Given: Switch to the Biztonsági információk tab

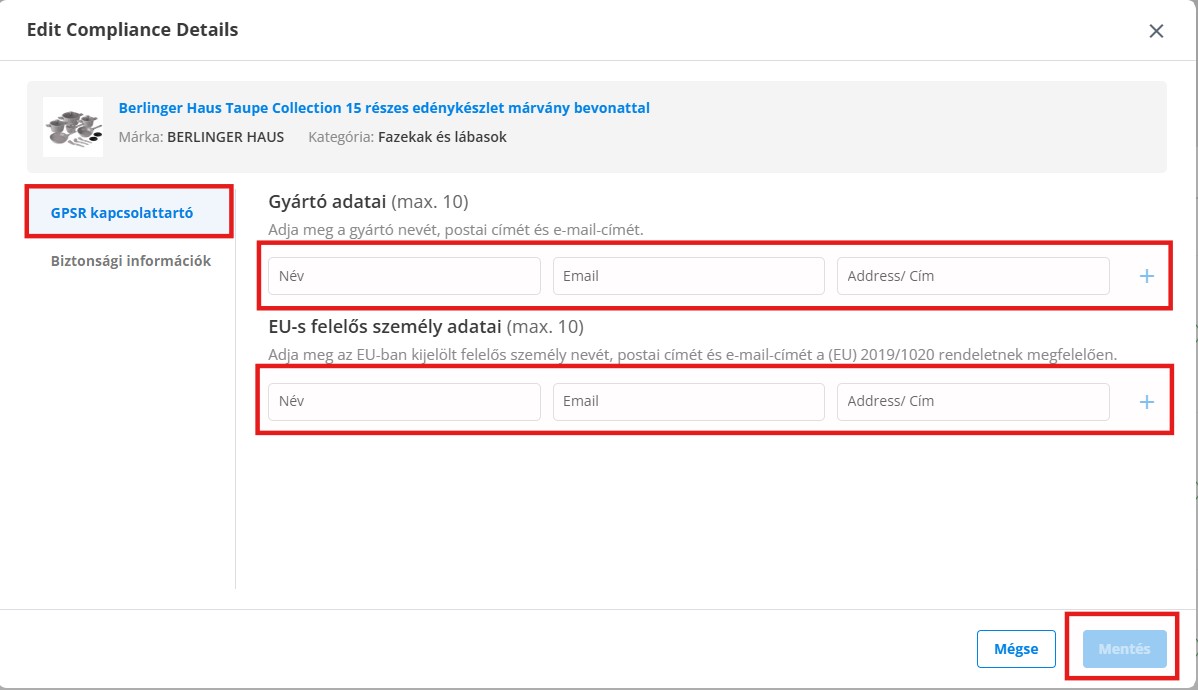Looking at the screenshot, I should pos(131,261).
